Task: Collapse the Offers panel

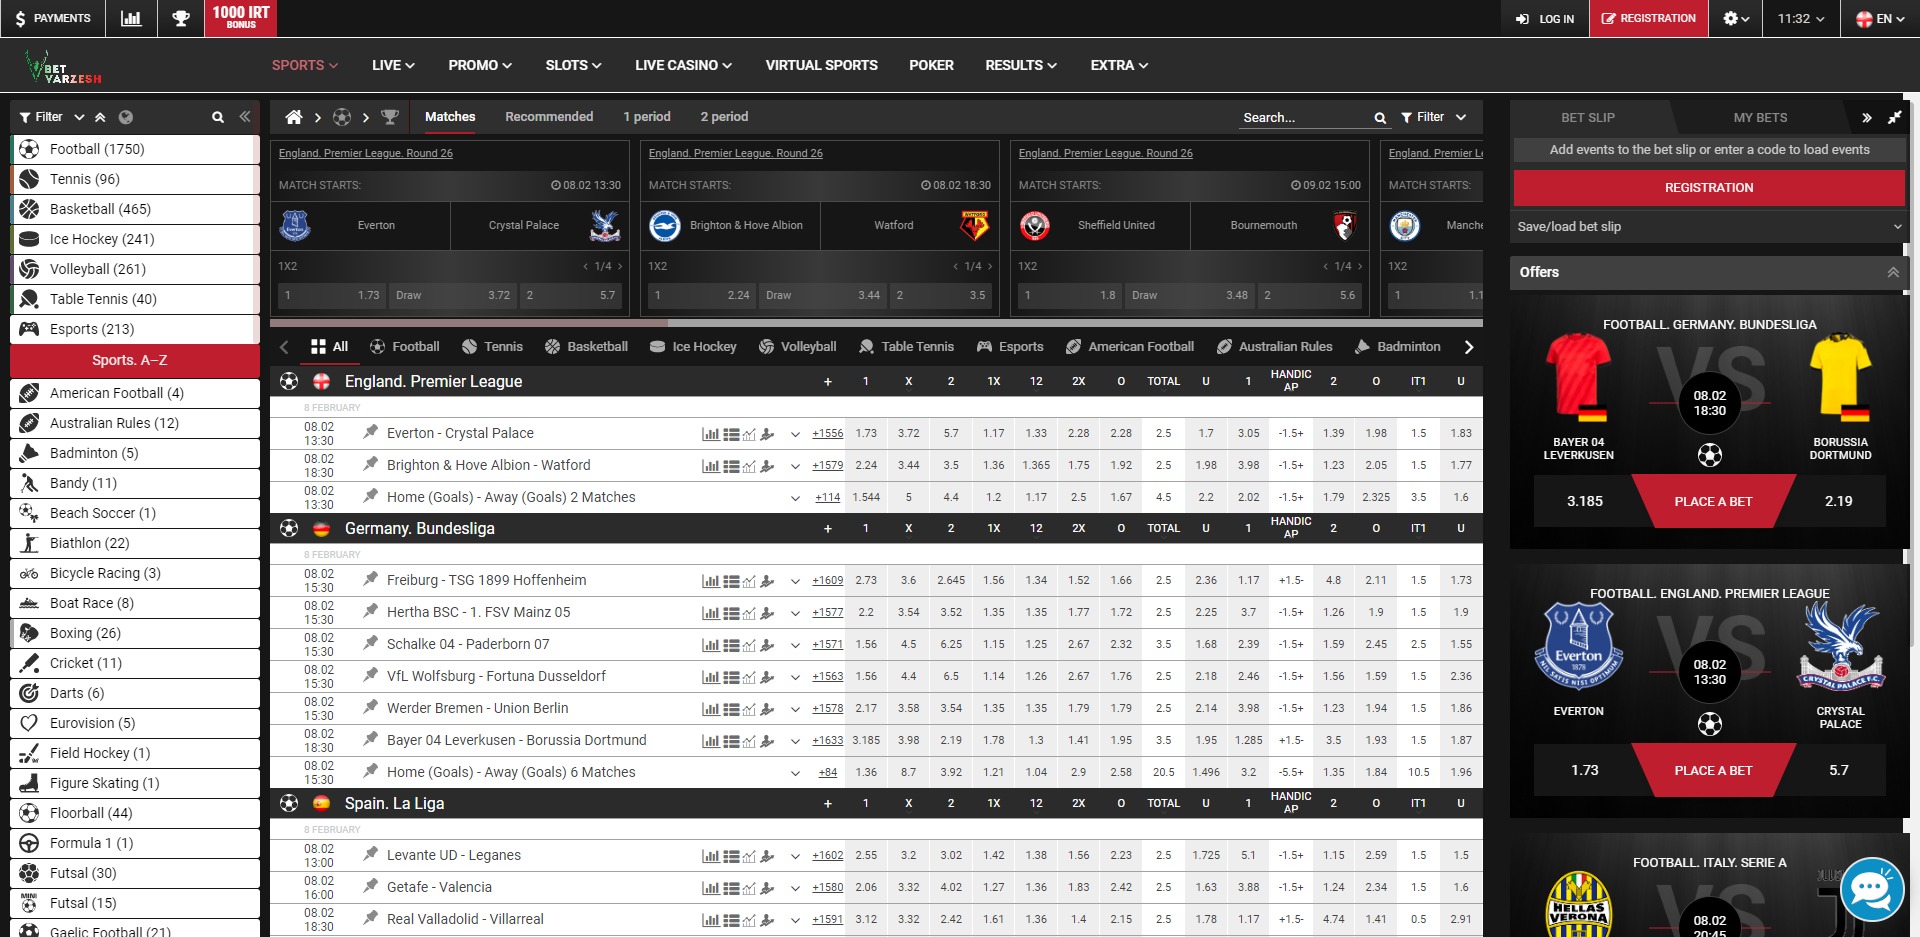Action: click(1893, 272)
